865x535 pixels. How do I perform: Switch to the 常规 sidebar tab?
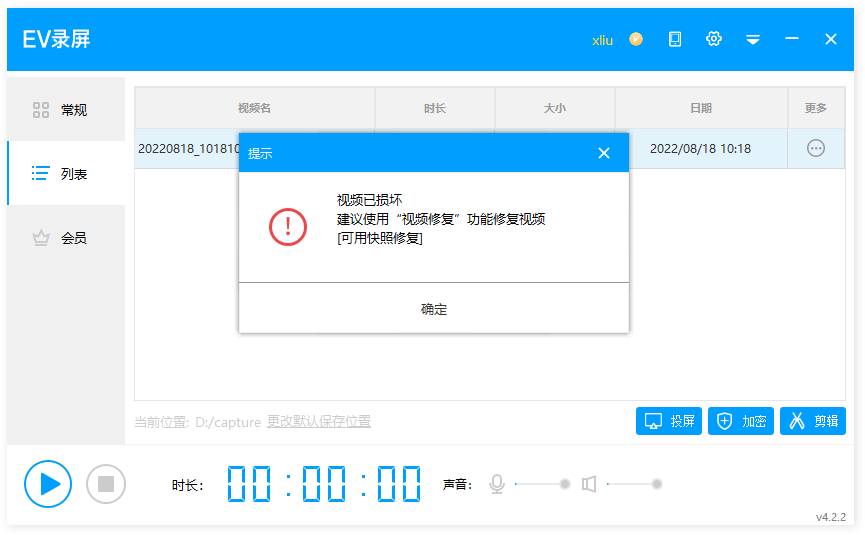point(66,110)
